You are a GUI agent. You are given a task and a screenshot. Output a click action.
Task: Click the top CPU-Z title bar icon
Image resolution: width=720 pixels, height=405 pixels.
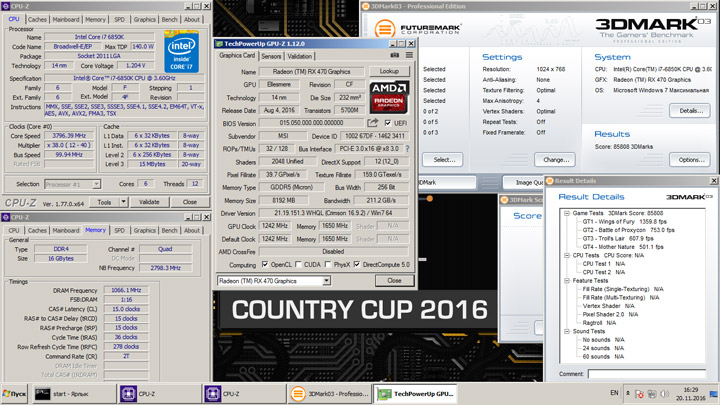tap(6, 6)
